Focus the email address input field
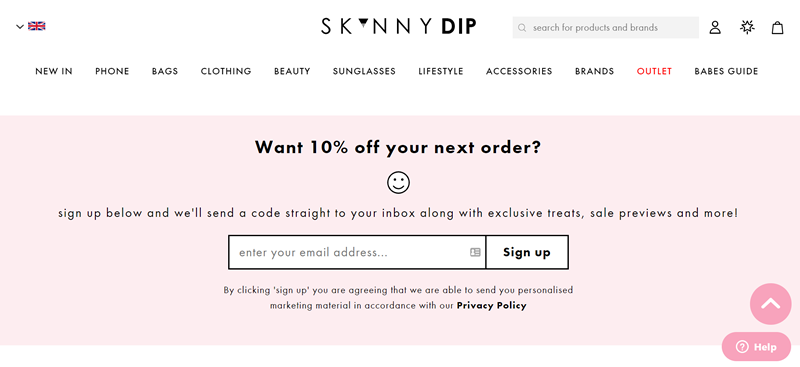Viewport: 800px width, 367px height. (x=357, y=252)
